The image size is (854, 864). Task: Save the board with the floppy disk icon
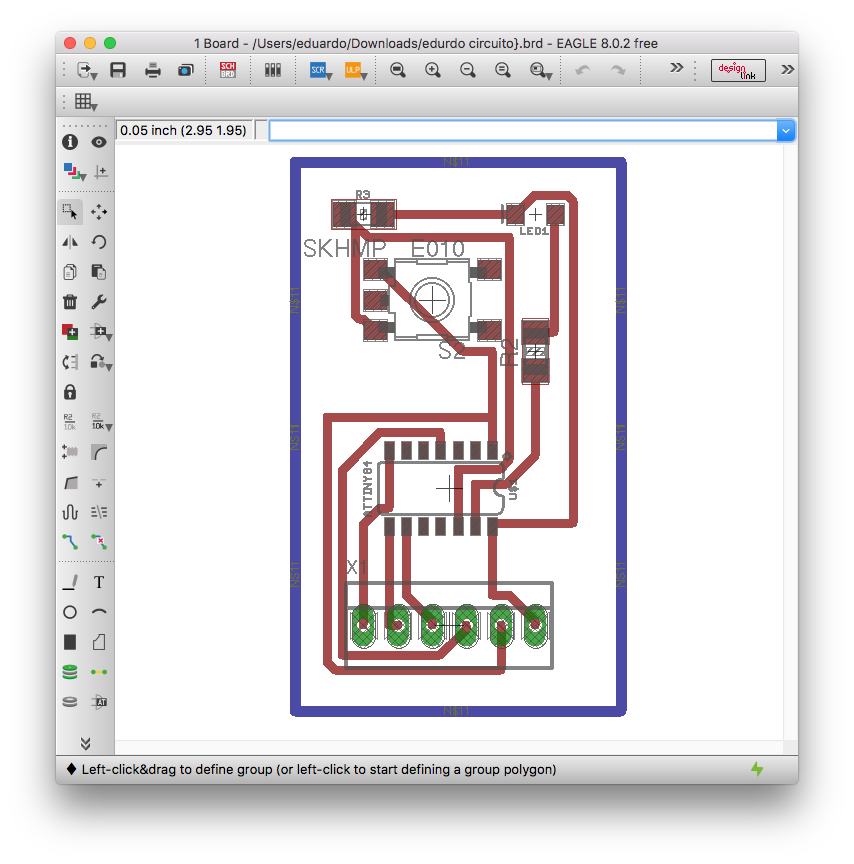click(118, 70)
